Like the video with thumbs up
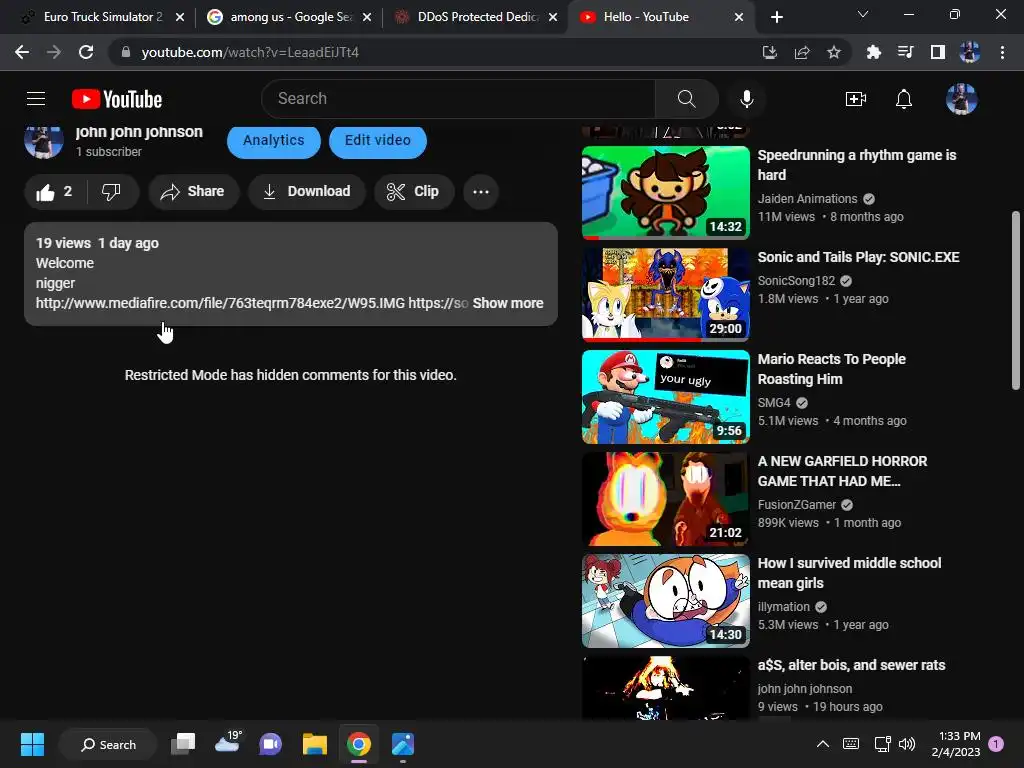 54,192
